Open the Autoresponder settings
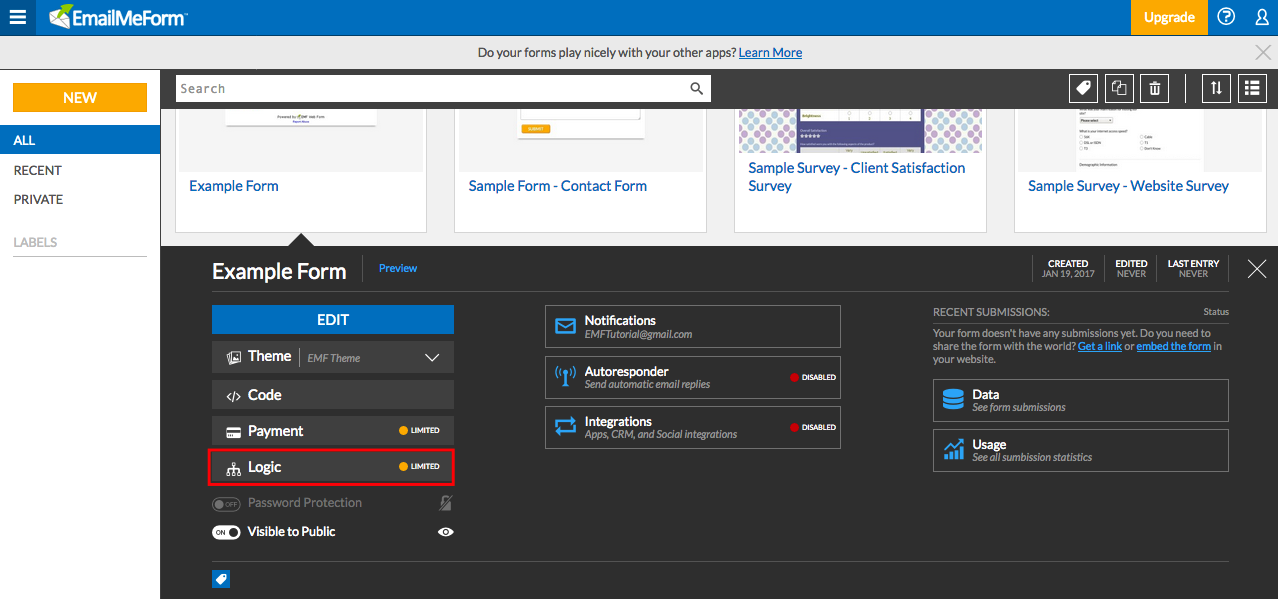The height and width of the screenshot is (599, 1278). (692, 377)
